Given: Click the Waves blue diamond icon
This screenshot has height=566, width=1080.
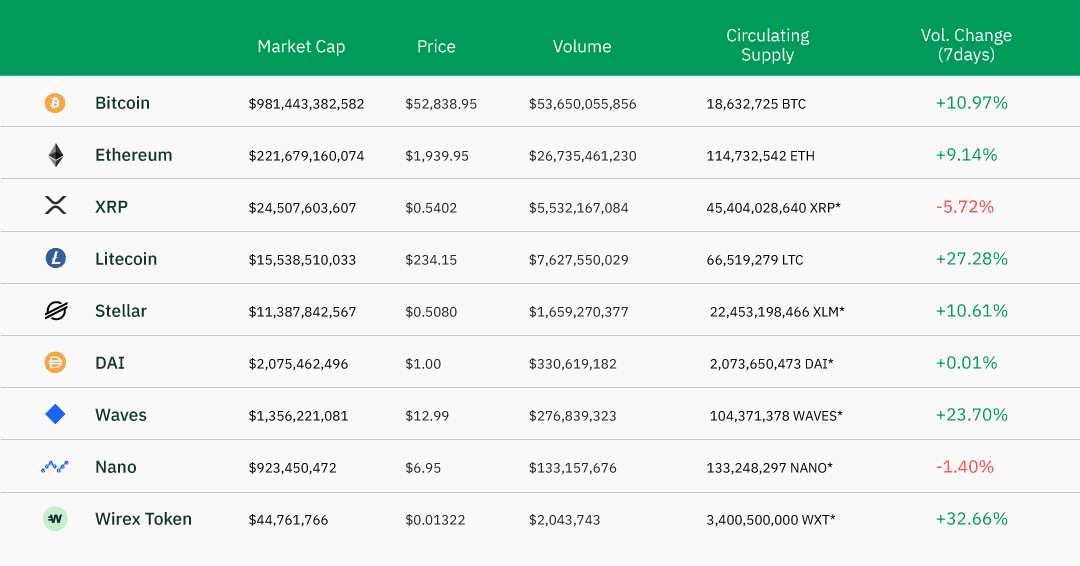Looking at the screenshot, I should 55,414.
